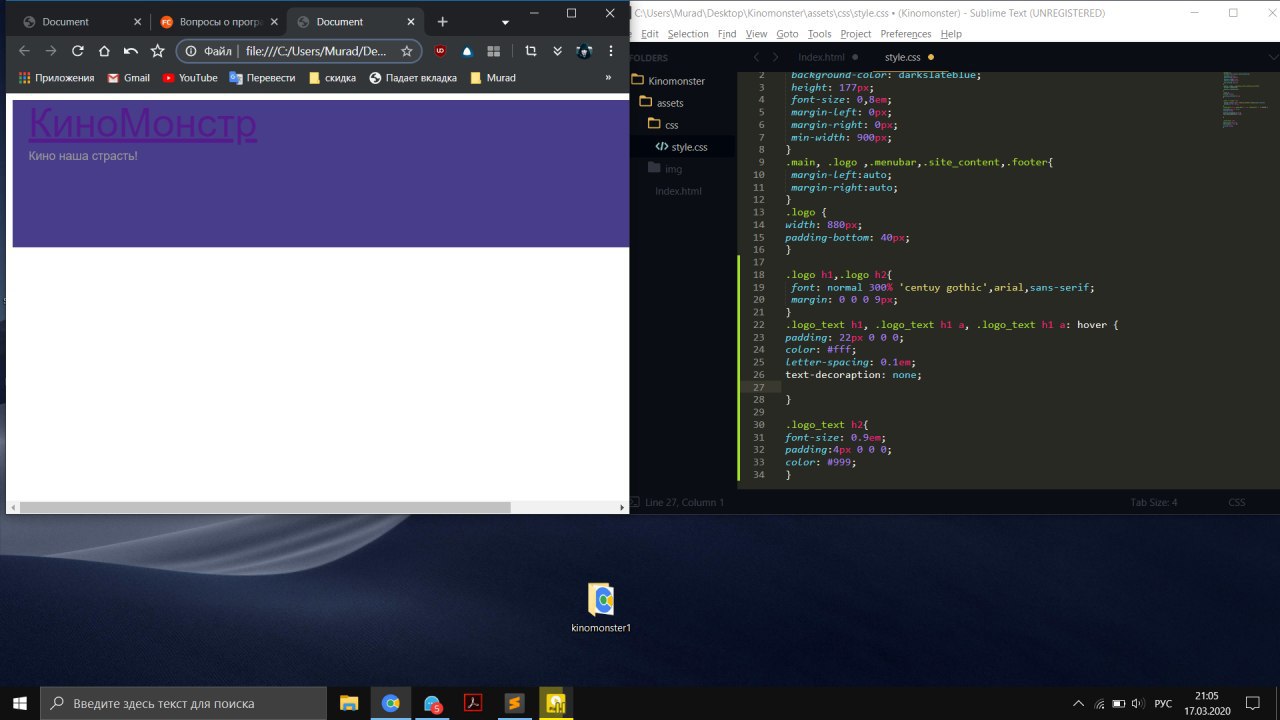Go forward in the Chrome browser
1280x720 pixels.
pos(51,51)
